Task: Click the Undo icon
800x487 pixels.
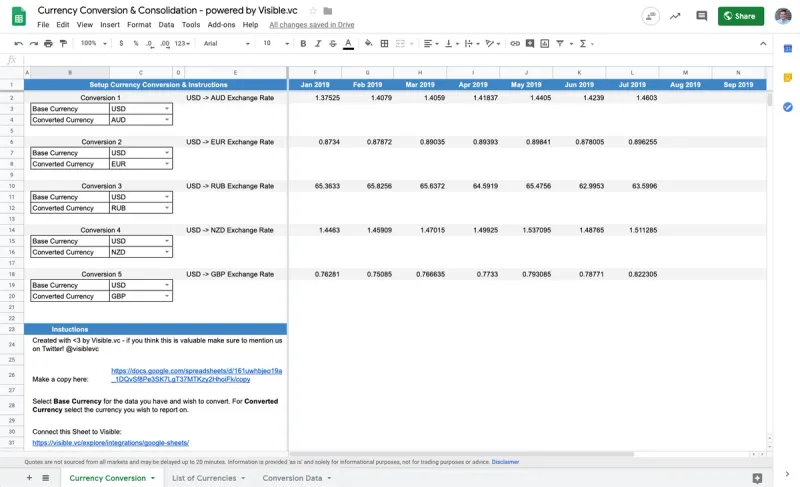Action: [19, 44]
